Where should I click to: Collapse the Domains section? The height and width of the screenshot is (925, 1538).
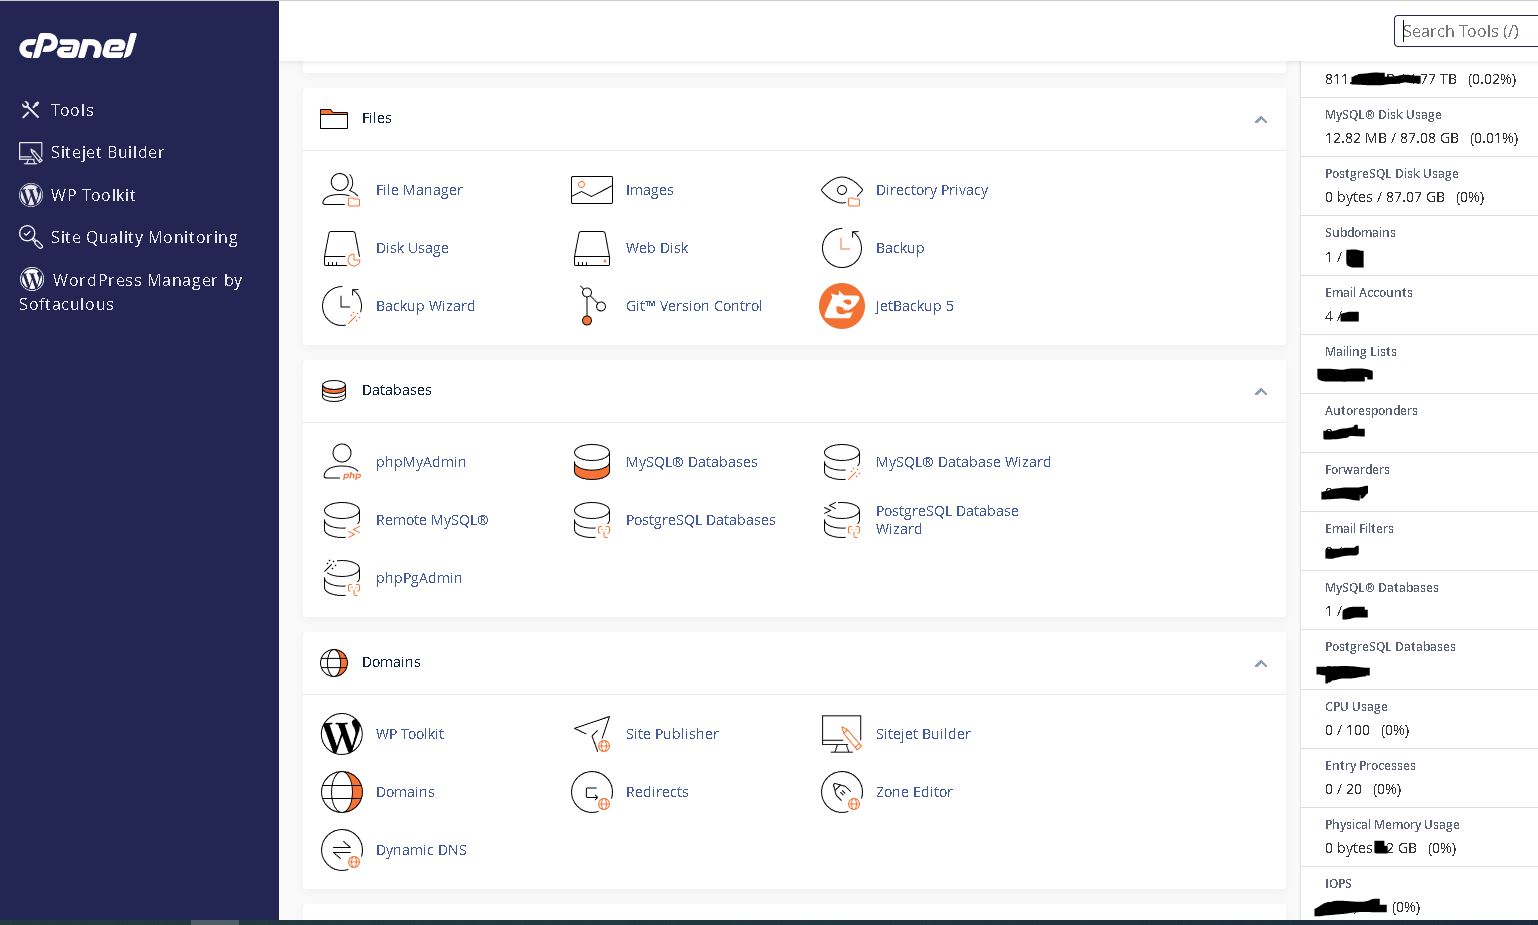point(1260,663)
